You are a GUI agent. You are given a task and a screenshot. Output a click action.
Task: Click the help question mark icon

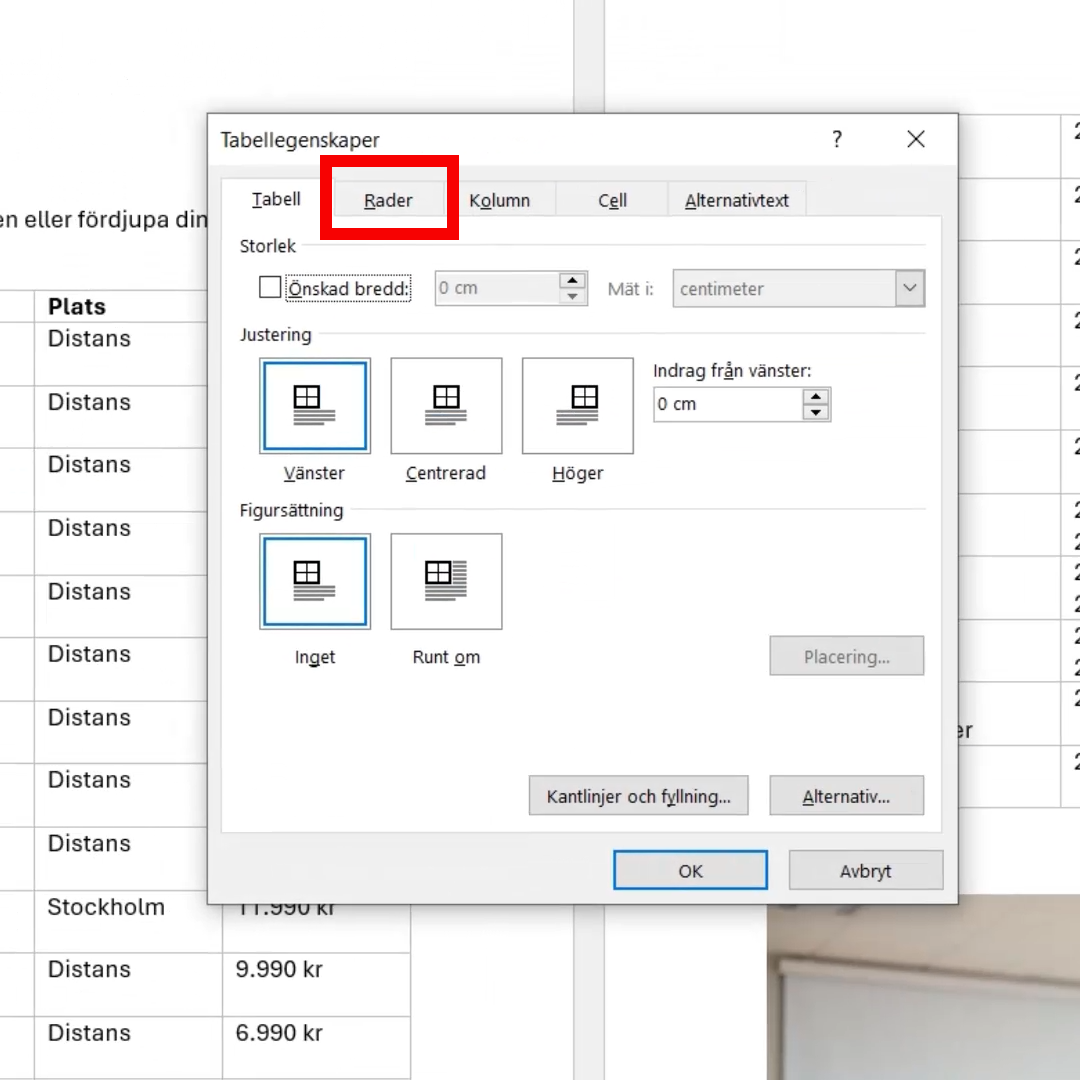(837, 140)
